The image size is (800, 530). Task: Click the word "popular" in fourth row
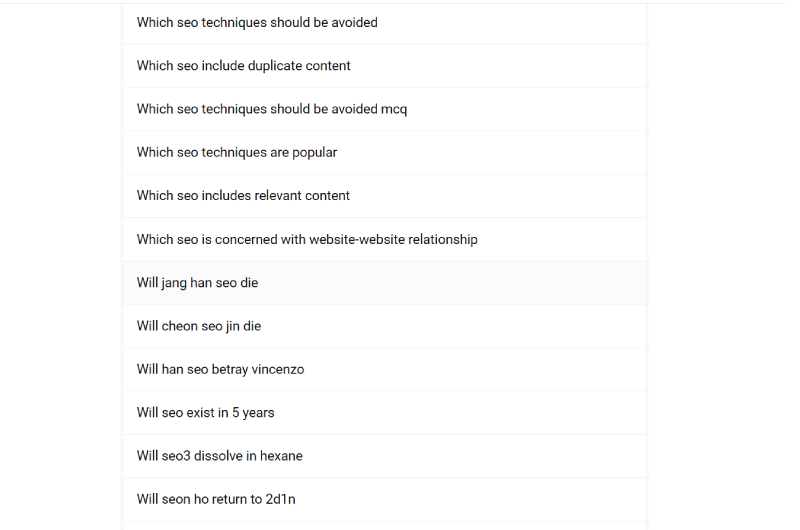(314, 153)
